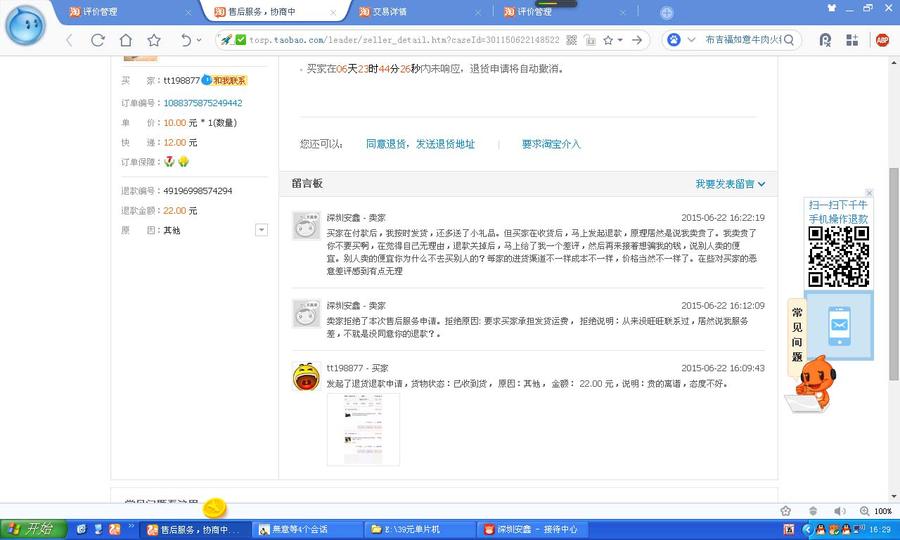Expand the search engine chooser chevron
Screen dimensions: 900x540
691,40
